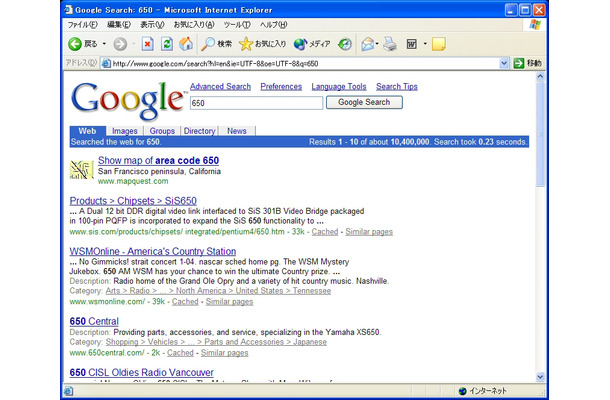
Task: Open the Search magnifier toolbar icon
Action: pyautogui.click(x=208, y=44)
